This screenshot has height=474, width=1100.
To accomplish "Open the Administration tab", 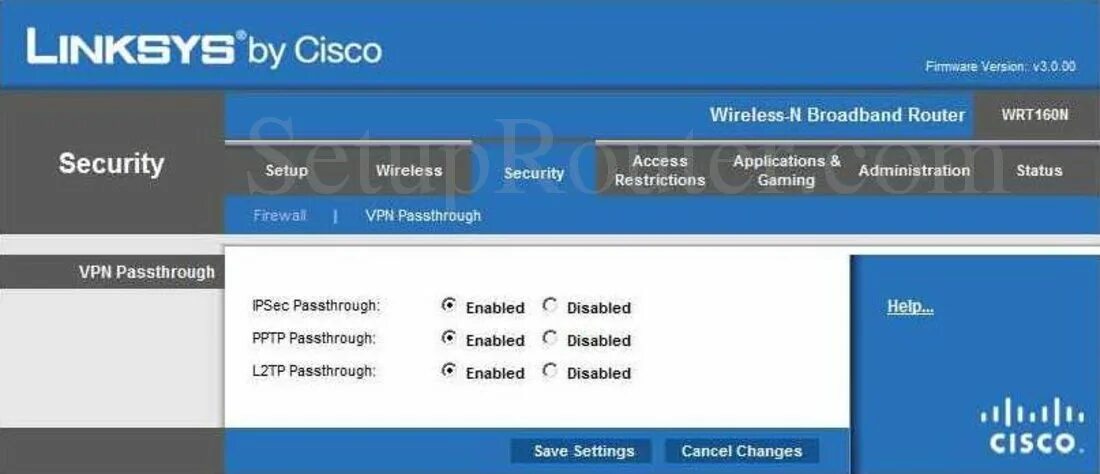I will coord(914,170).
